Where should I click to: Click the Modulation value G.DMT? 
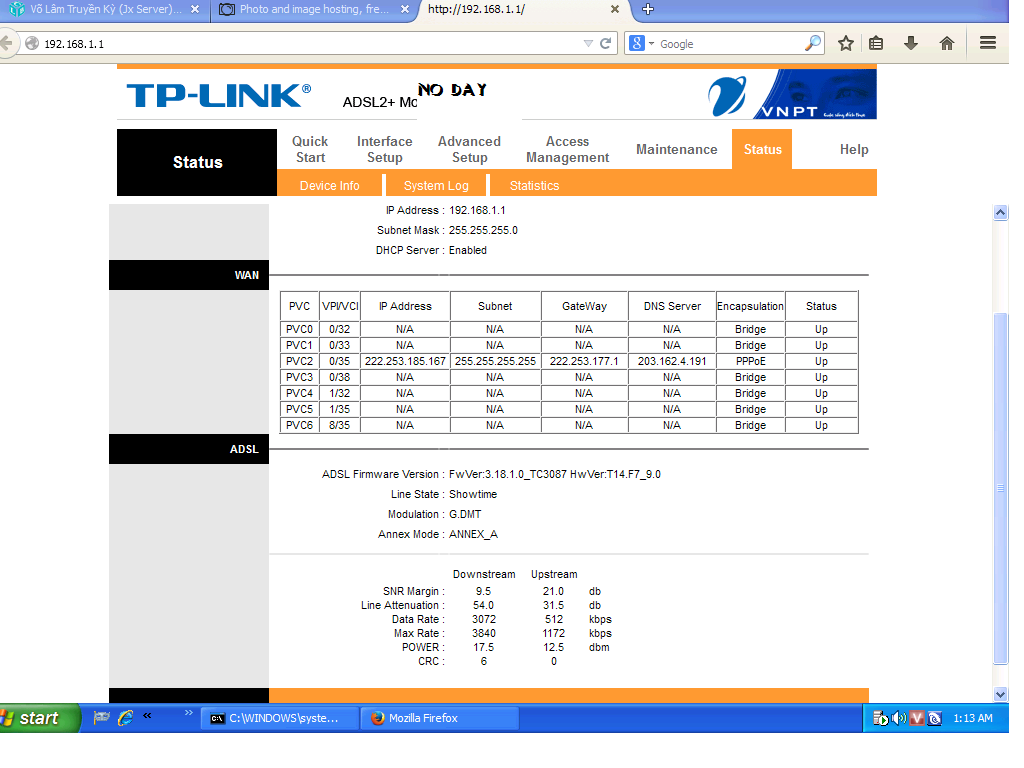click(465, 515)
